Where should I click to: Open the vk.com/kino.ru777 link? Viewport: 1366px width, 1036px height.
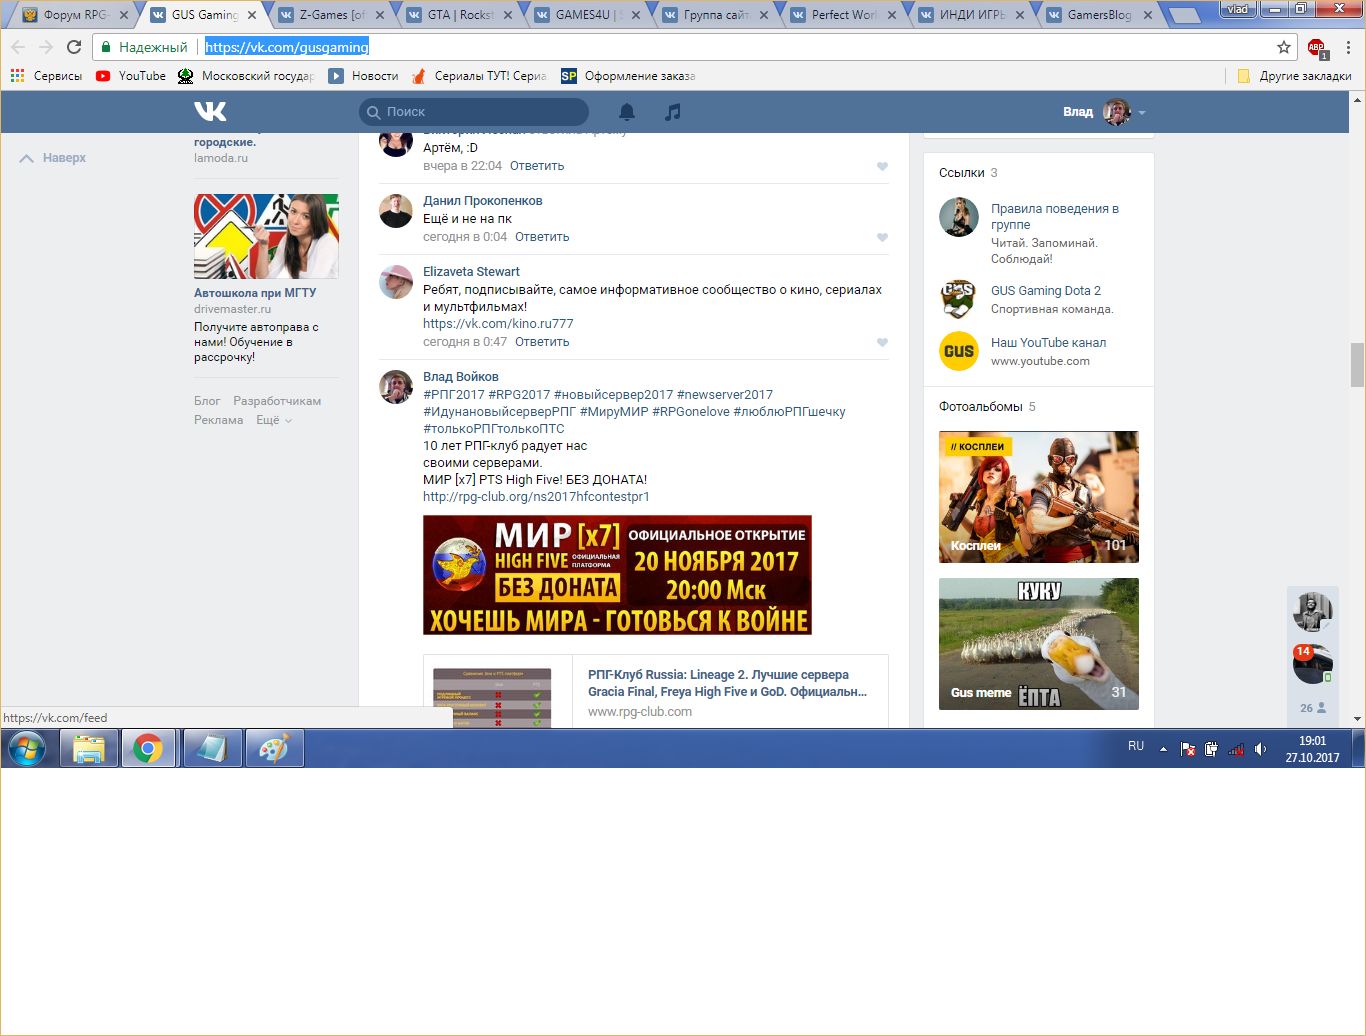tap(498, 324)
